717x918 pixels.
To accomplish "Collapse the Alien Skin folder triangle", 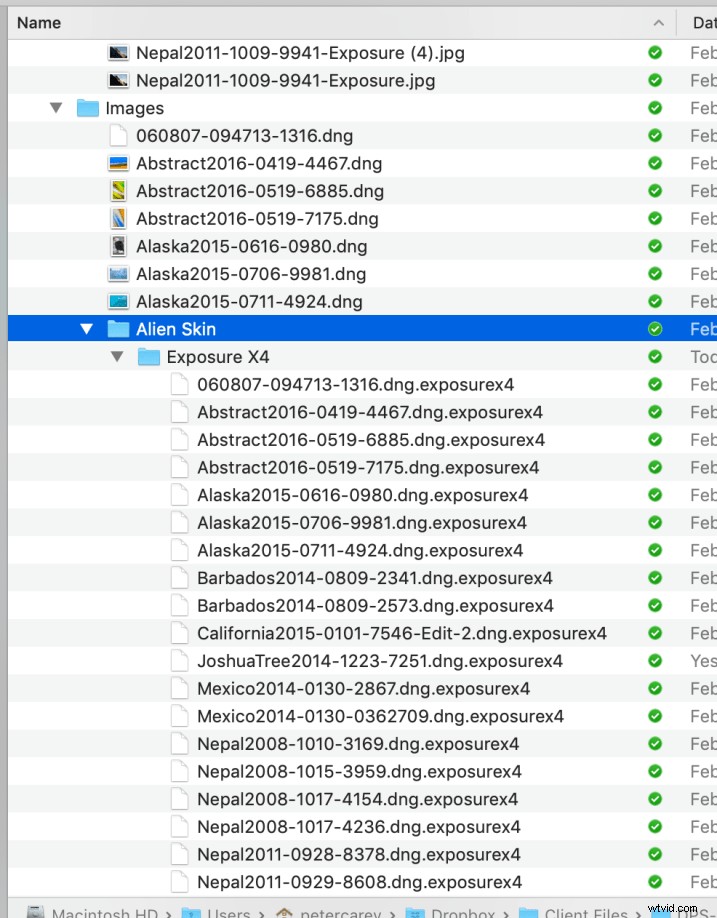I will pyautogui.click(x=87, y=329).
